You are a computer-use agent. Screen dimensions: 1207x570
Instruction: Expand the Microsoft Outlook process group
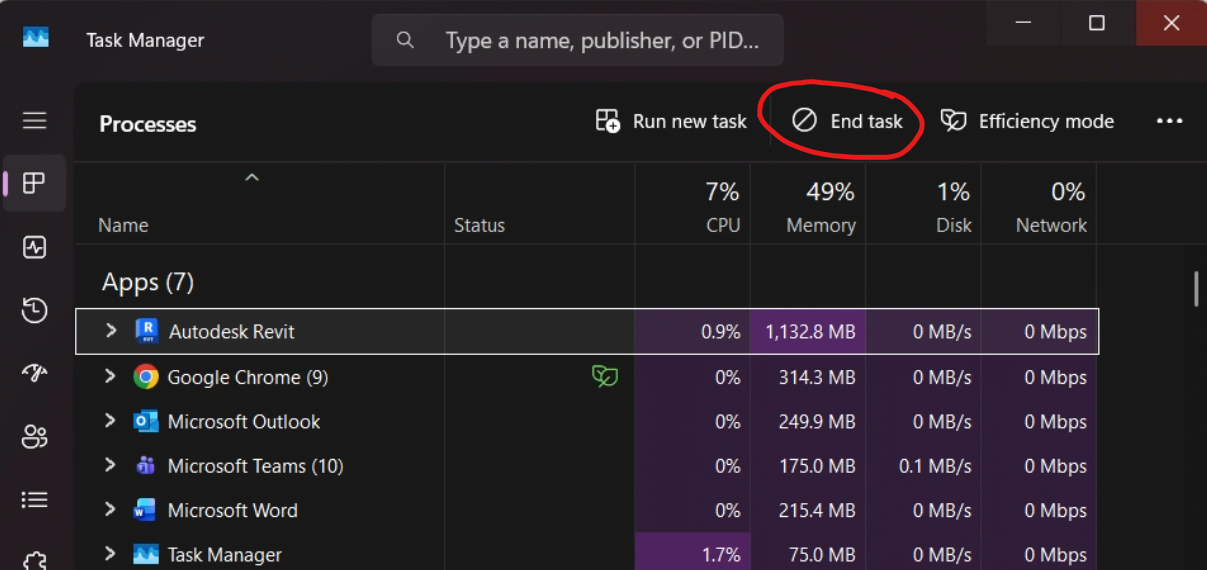pyautogui.click(x=111, y=421)
